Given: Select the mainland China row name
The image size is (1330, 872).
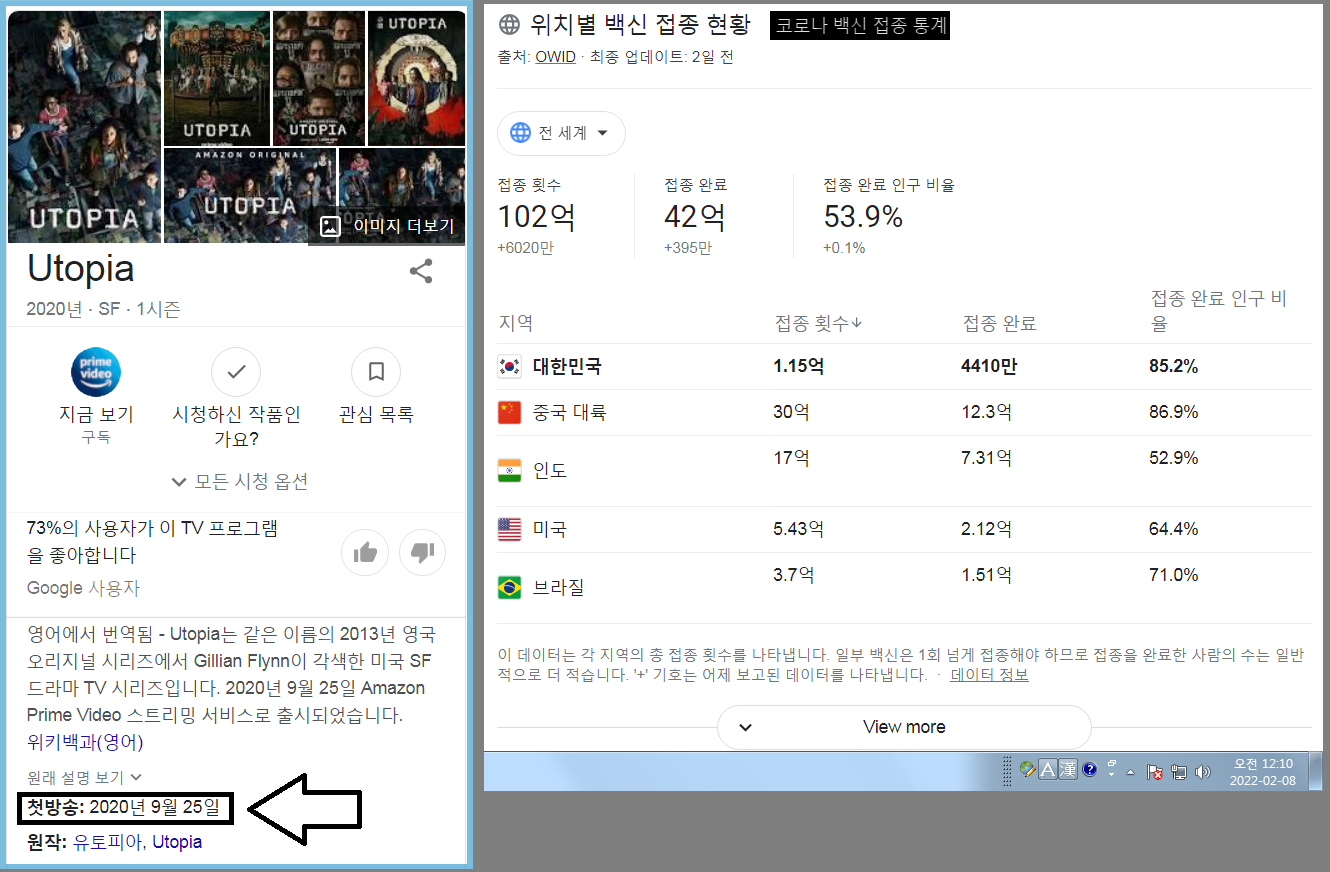Looking at the screenshot, I should point(569,412).
